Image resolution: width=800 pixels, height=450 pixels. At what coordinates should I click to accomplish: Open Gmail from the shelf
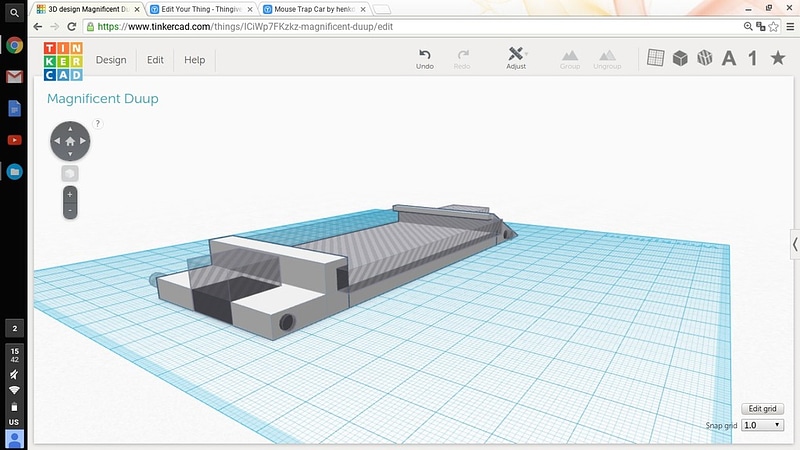[14, 77]
